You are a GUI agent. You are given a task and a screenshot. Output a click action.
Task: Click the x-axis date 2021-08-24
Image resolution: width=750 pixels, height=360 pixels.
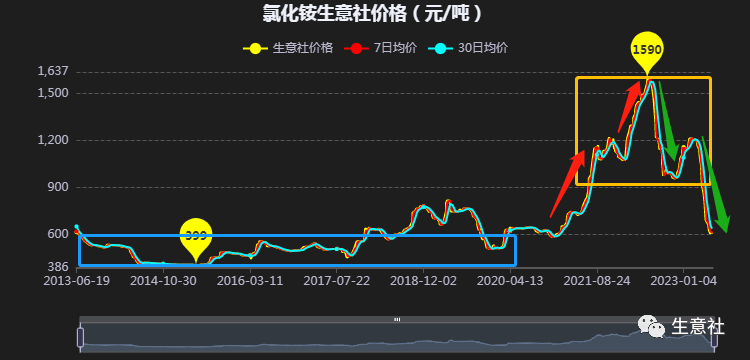pyautogui.click(x=596, y=281)
